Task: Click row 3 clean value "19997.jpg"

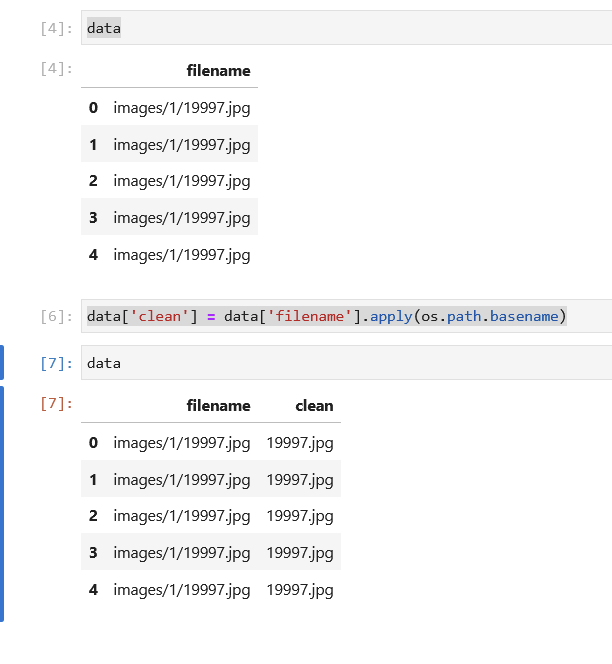Action: pyautogui.click(x=300, y=553)
